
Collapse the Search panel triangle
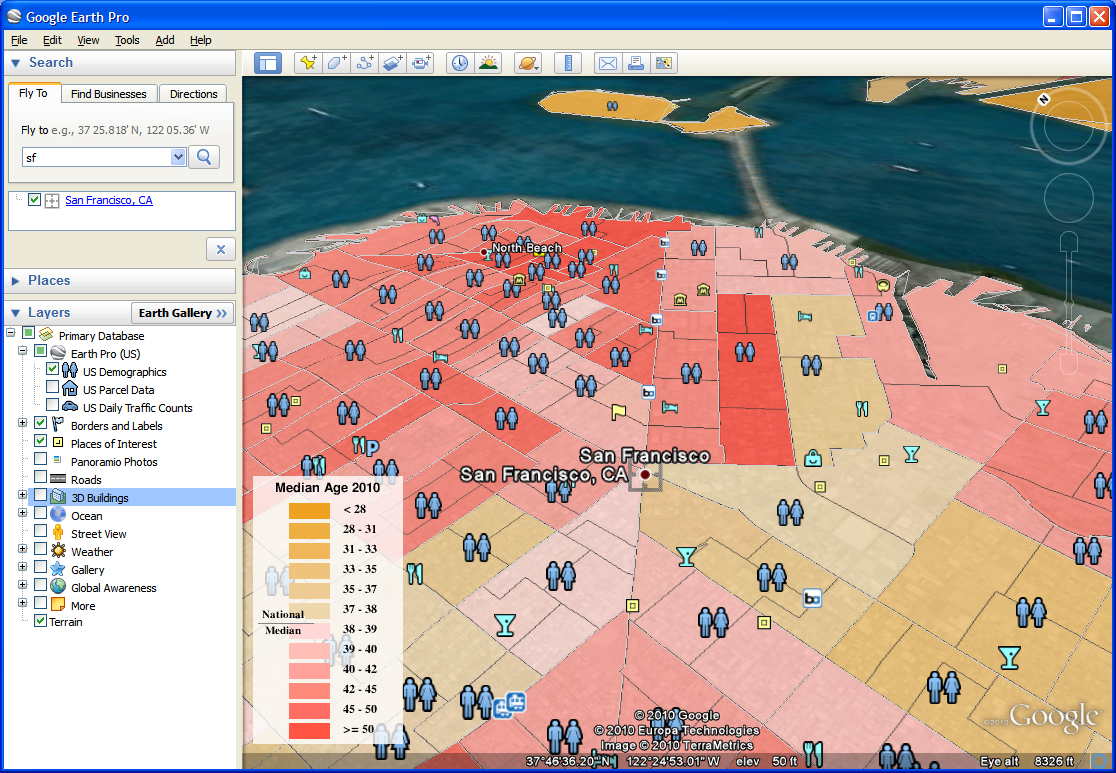pos(16,63)
